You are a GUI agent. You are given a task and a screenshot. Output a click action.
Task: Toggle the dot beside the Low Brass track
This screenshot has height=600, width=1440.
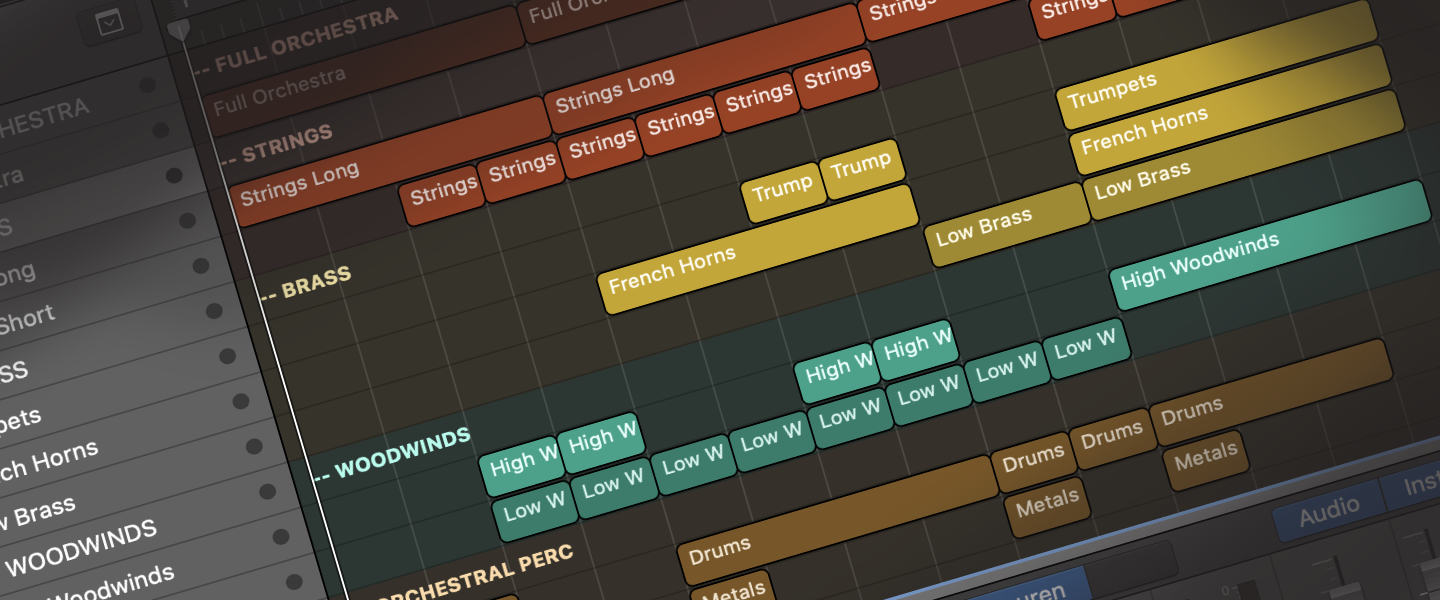point(267,492)
